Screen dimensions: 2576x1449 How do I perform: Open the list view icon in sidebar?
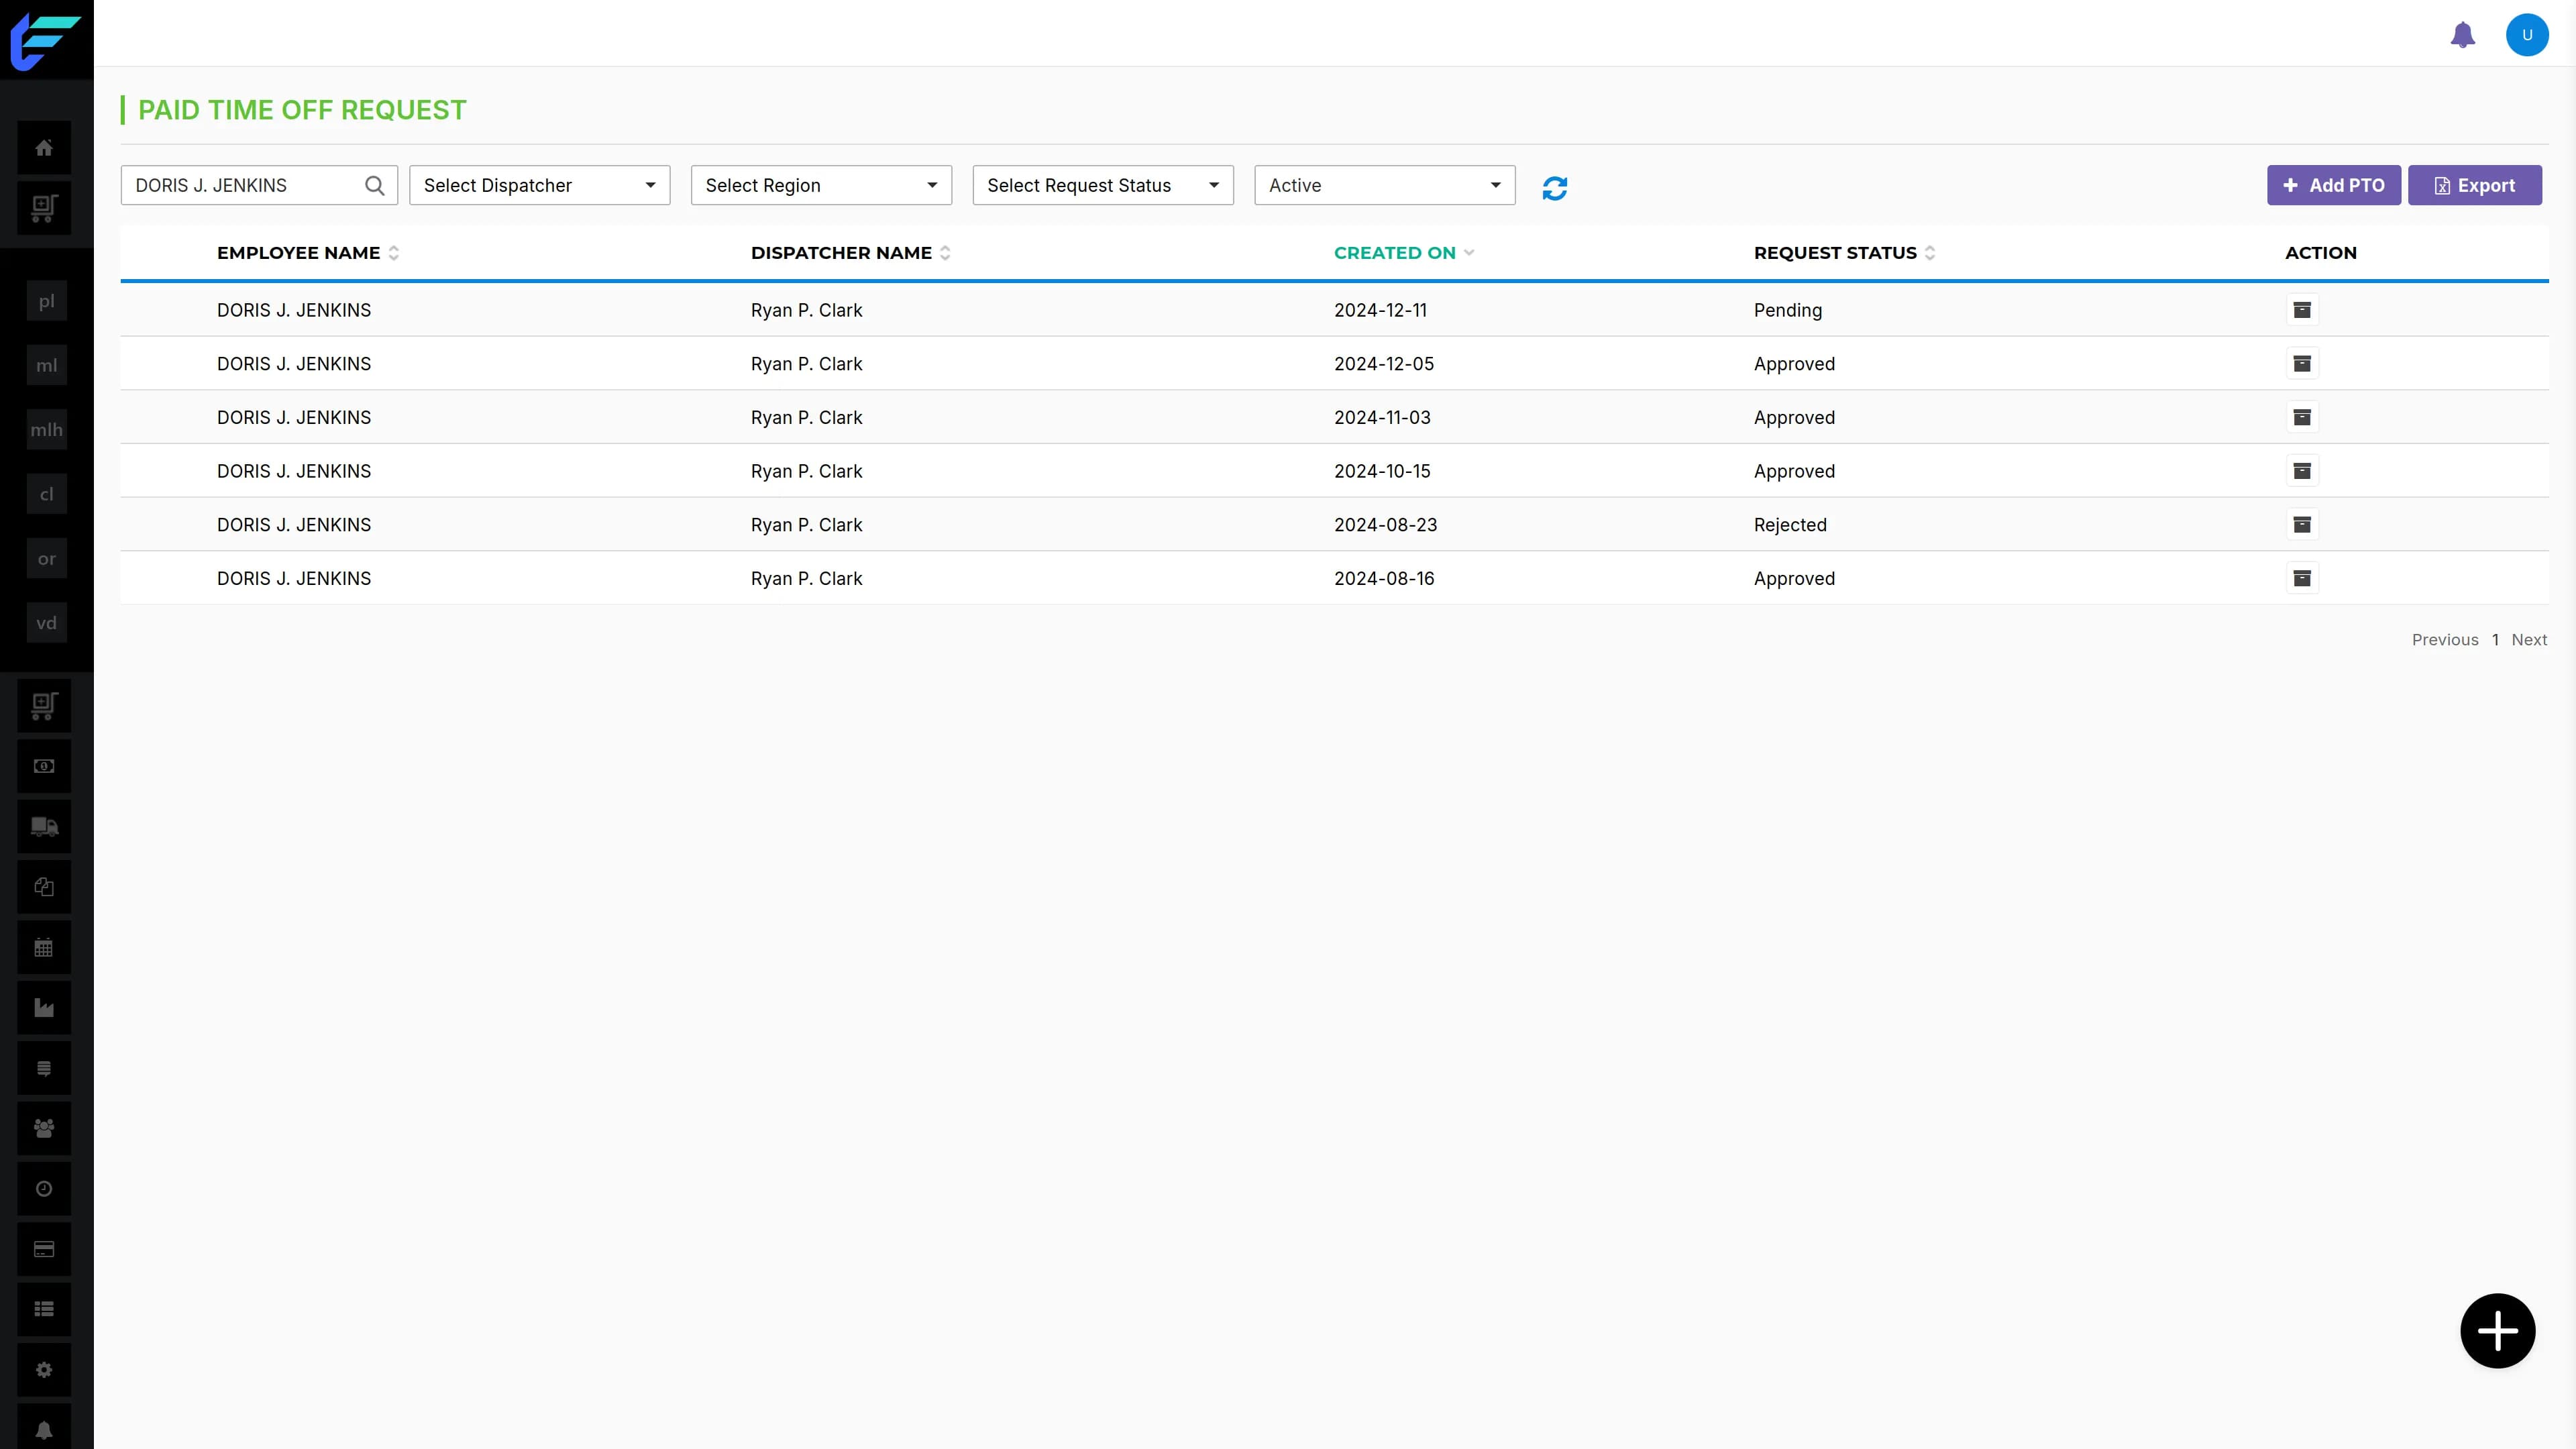point(44,1309)
